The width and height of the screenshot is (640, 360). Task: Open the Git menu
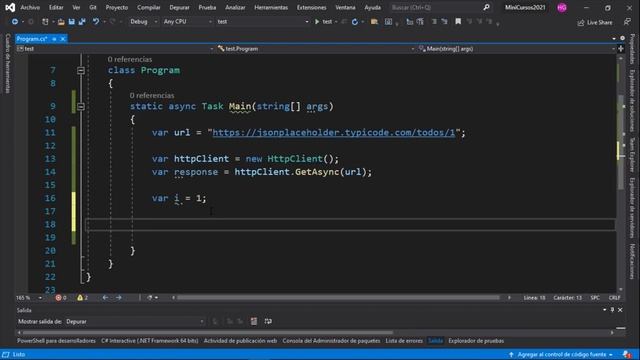coord(93,7)
